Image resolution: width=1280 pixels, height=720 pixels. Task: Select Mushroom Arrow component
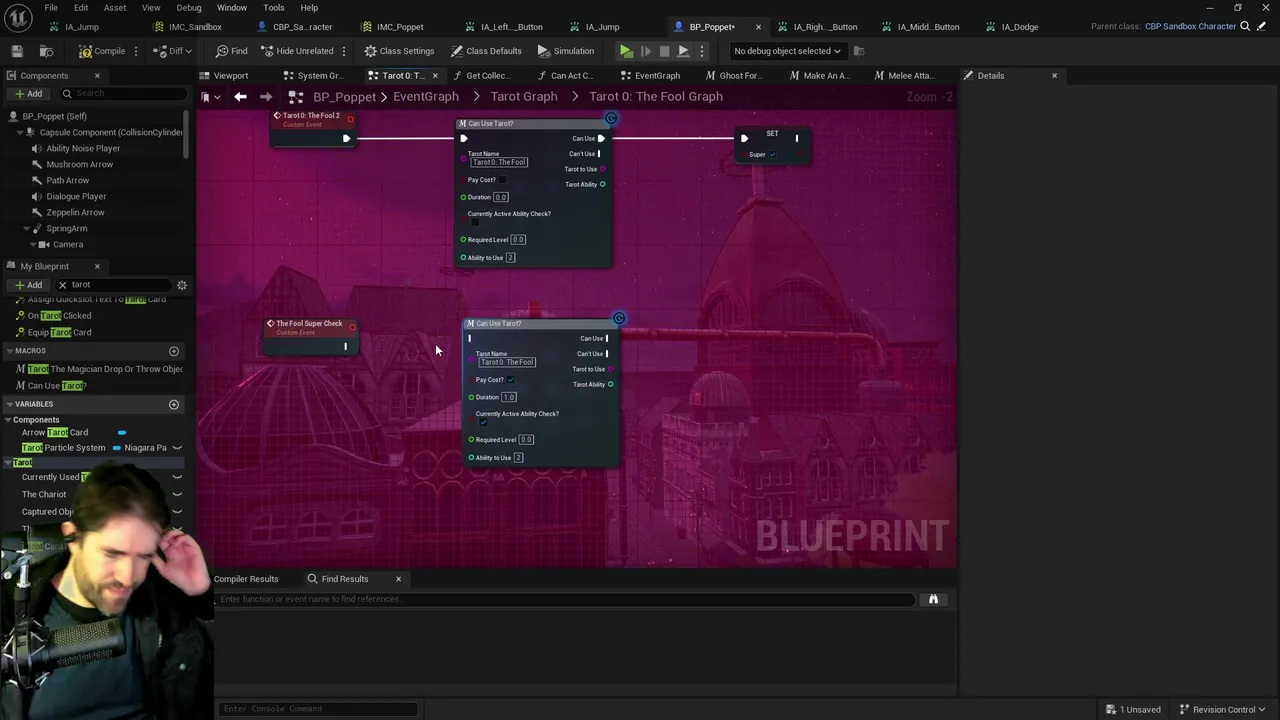tap(79, 164)
